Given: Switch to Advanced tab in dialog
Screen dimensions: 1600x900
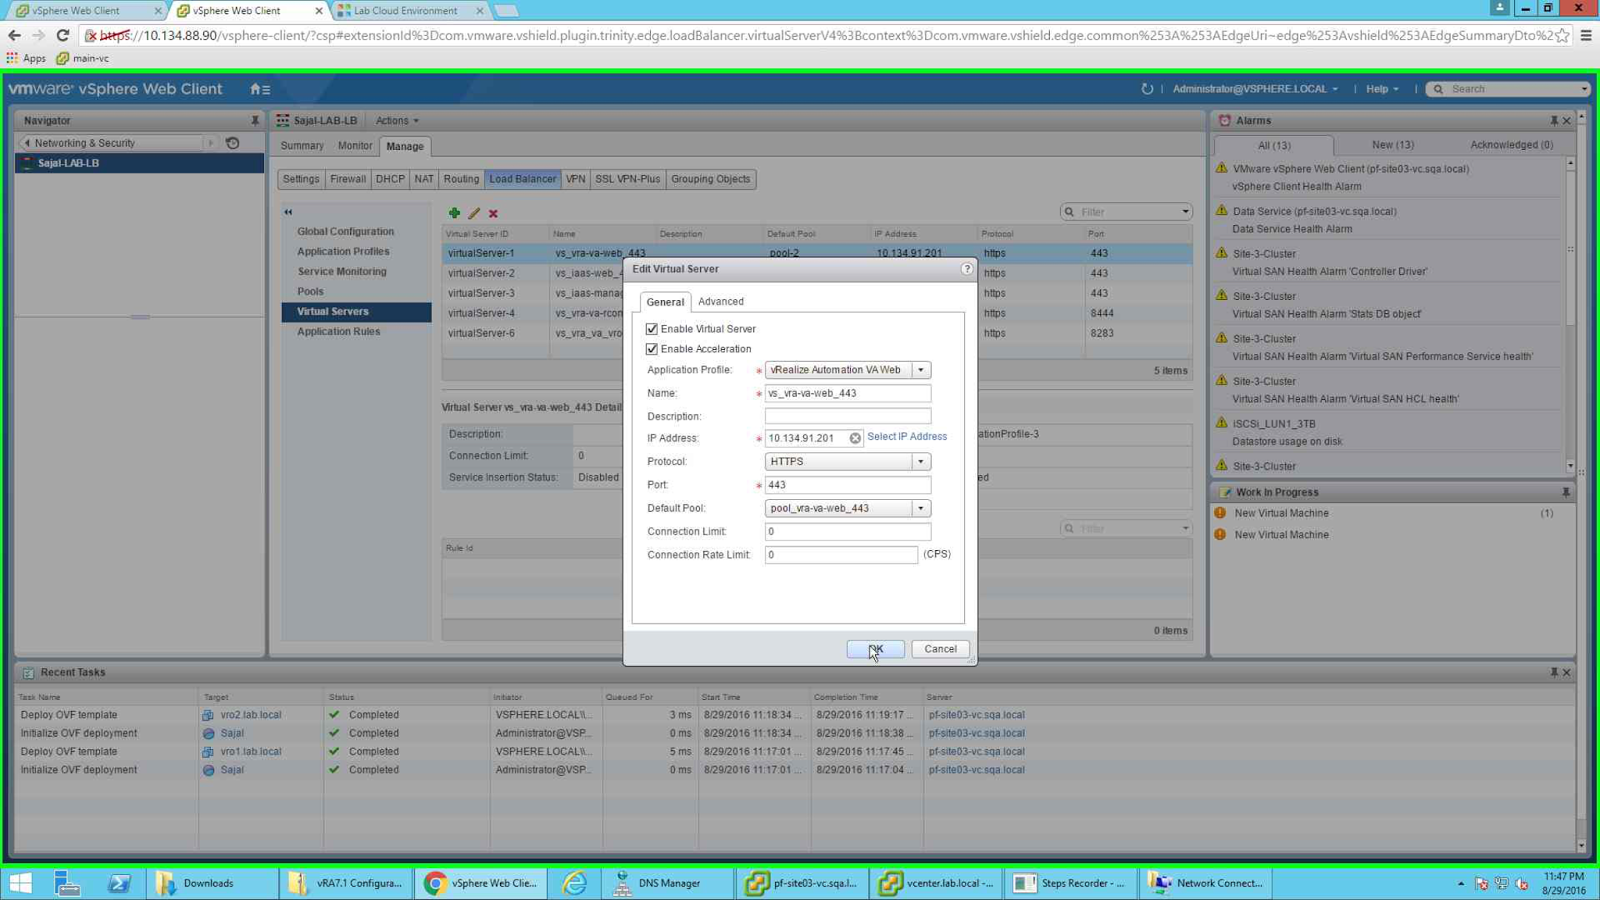Looking at the screenshot, I should click(720, 301).
